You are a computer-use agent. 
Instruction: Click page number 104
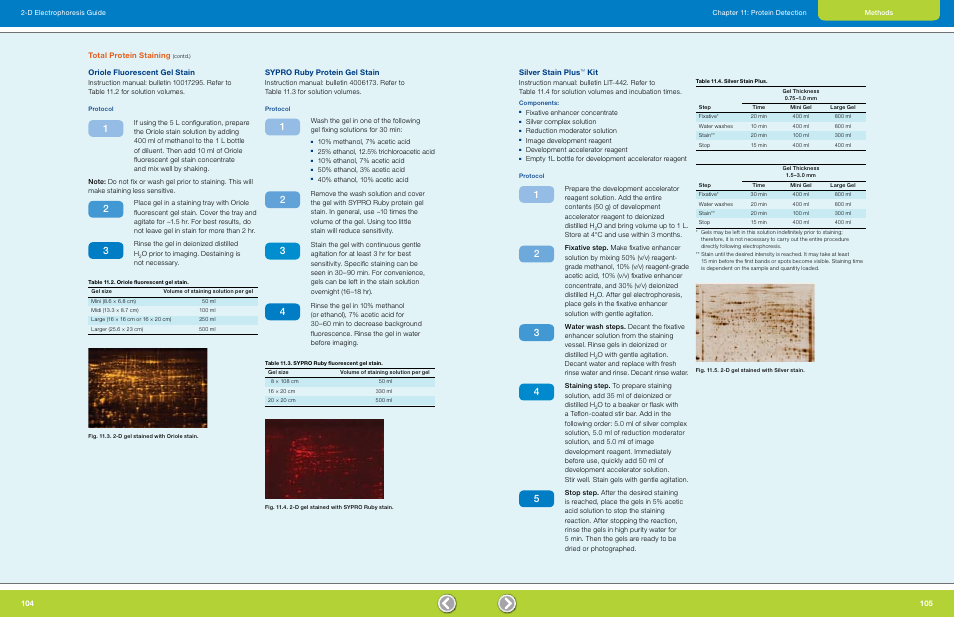coord(27,603)
